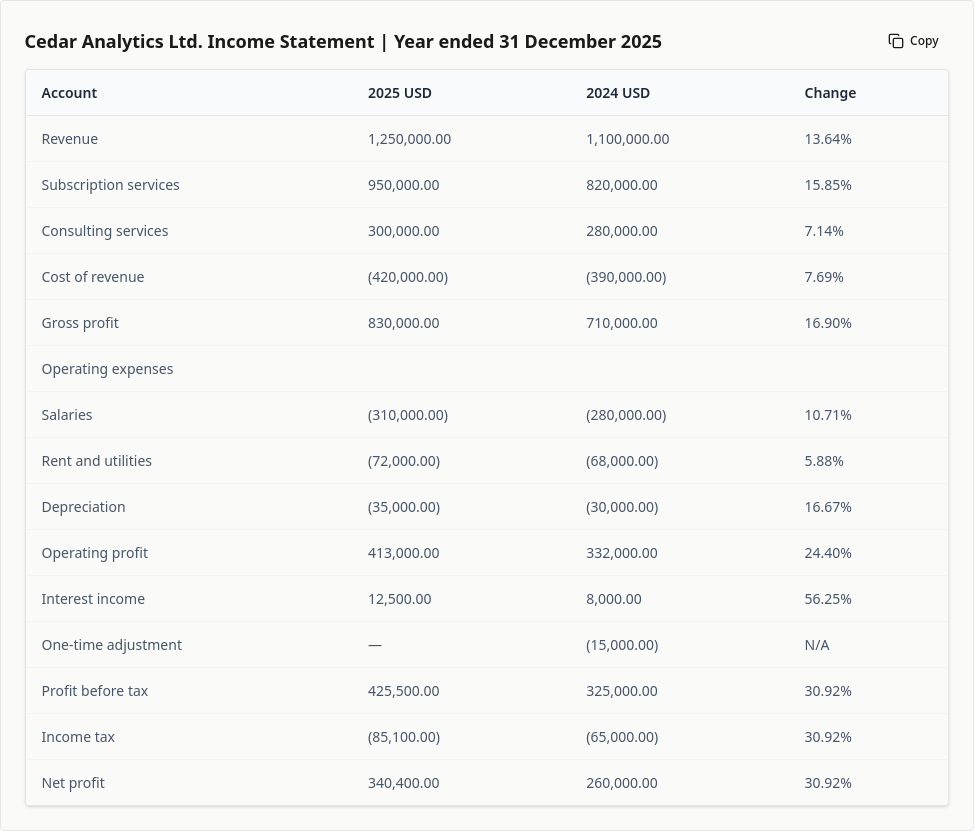Click the 5.88% change value
The height and width of the screenshot is (831, 974).
point(824,461)
